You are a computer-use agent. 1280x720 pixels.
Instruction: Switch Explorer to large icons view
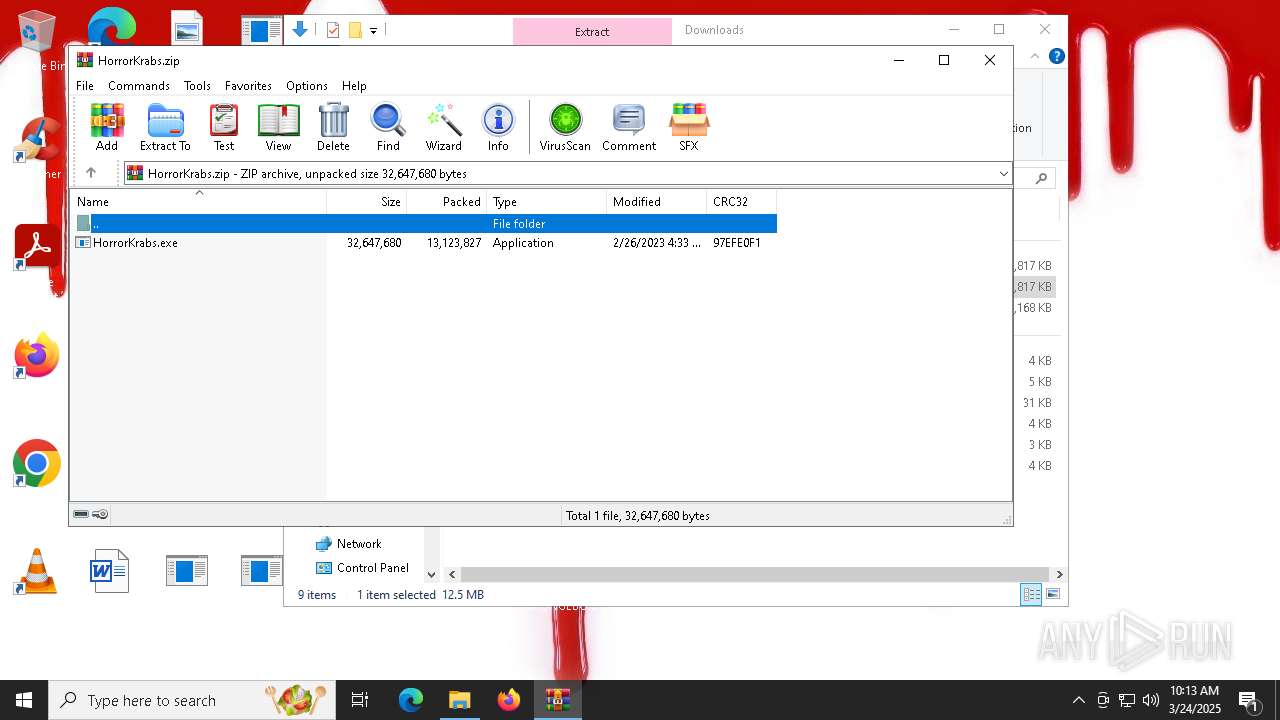click(1052, 595)
